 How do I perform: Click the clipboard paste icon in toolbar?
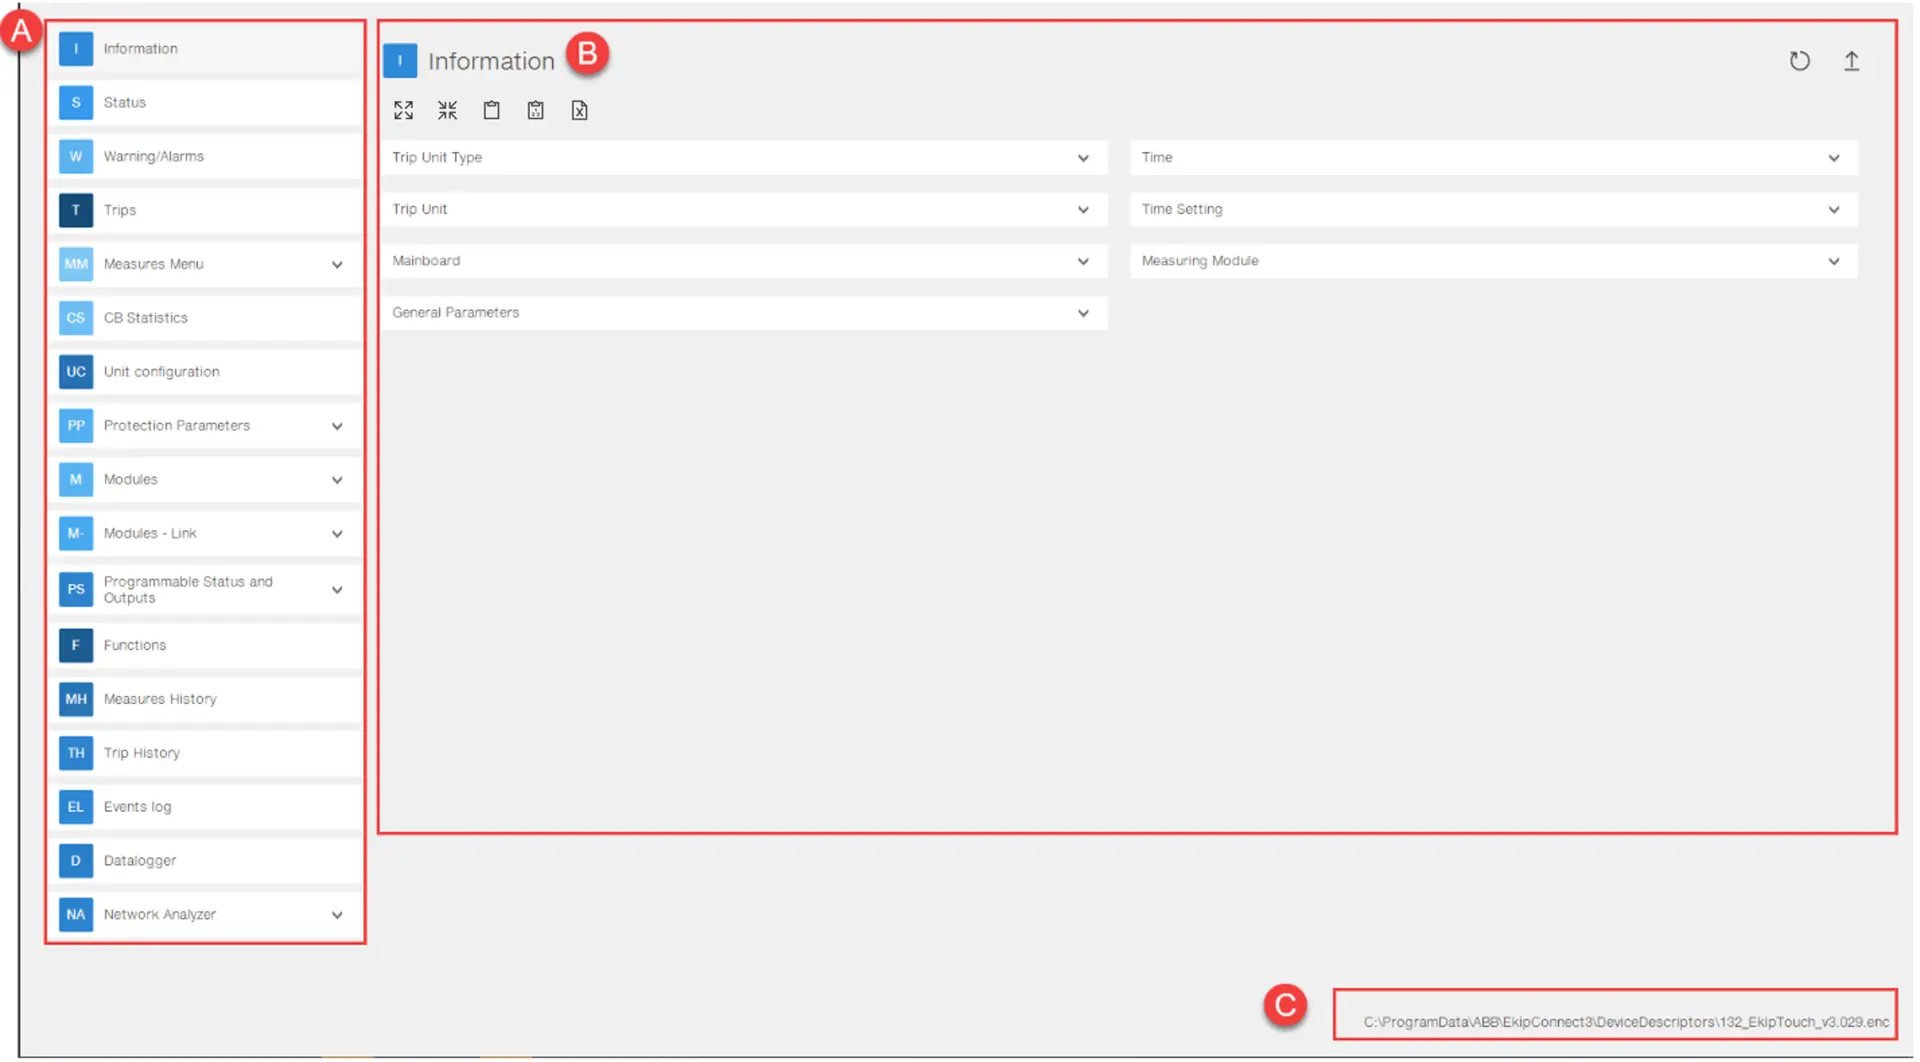(535, 110)
